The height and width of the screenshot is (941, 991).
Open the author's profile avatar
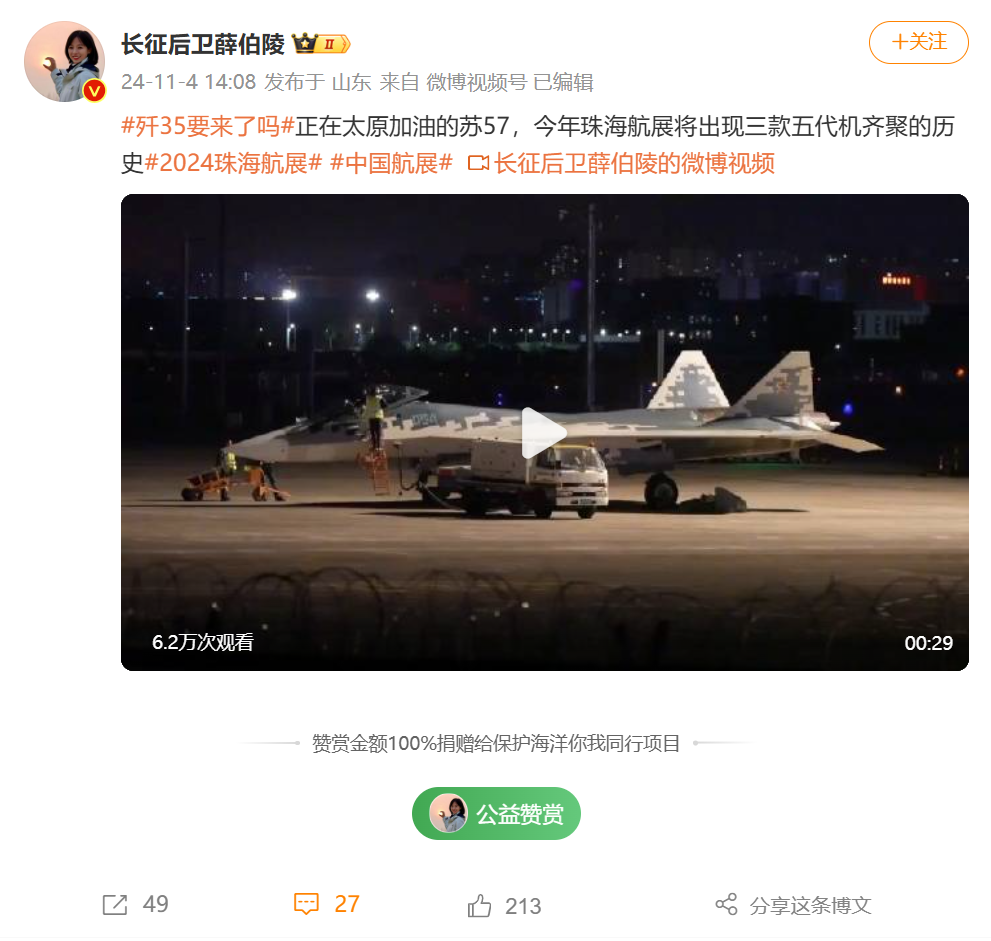pyautogui.click(x=64, y=61)
